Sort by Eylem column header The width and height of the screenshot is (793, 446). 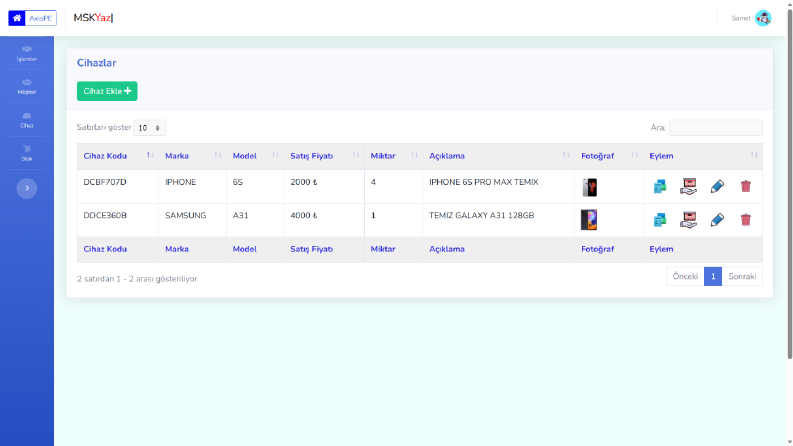pos(702,156)
